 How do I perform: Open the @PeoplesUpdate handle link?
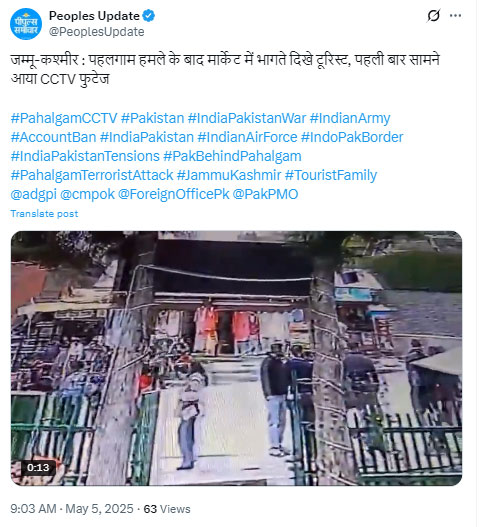pyautogui.click(x=96, y=32)
